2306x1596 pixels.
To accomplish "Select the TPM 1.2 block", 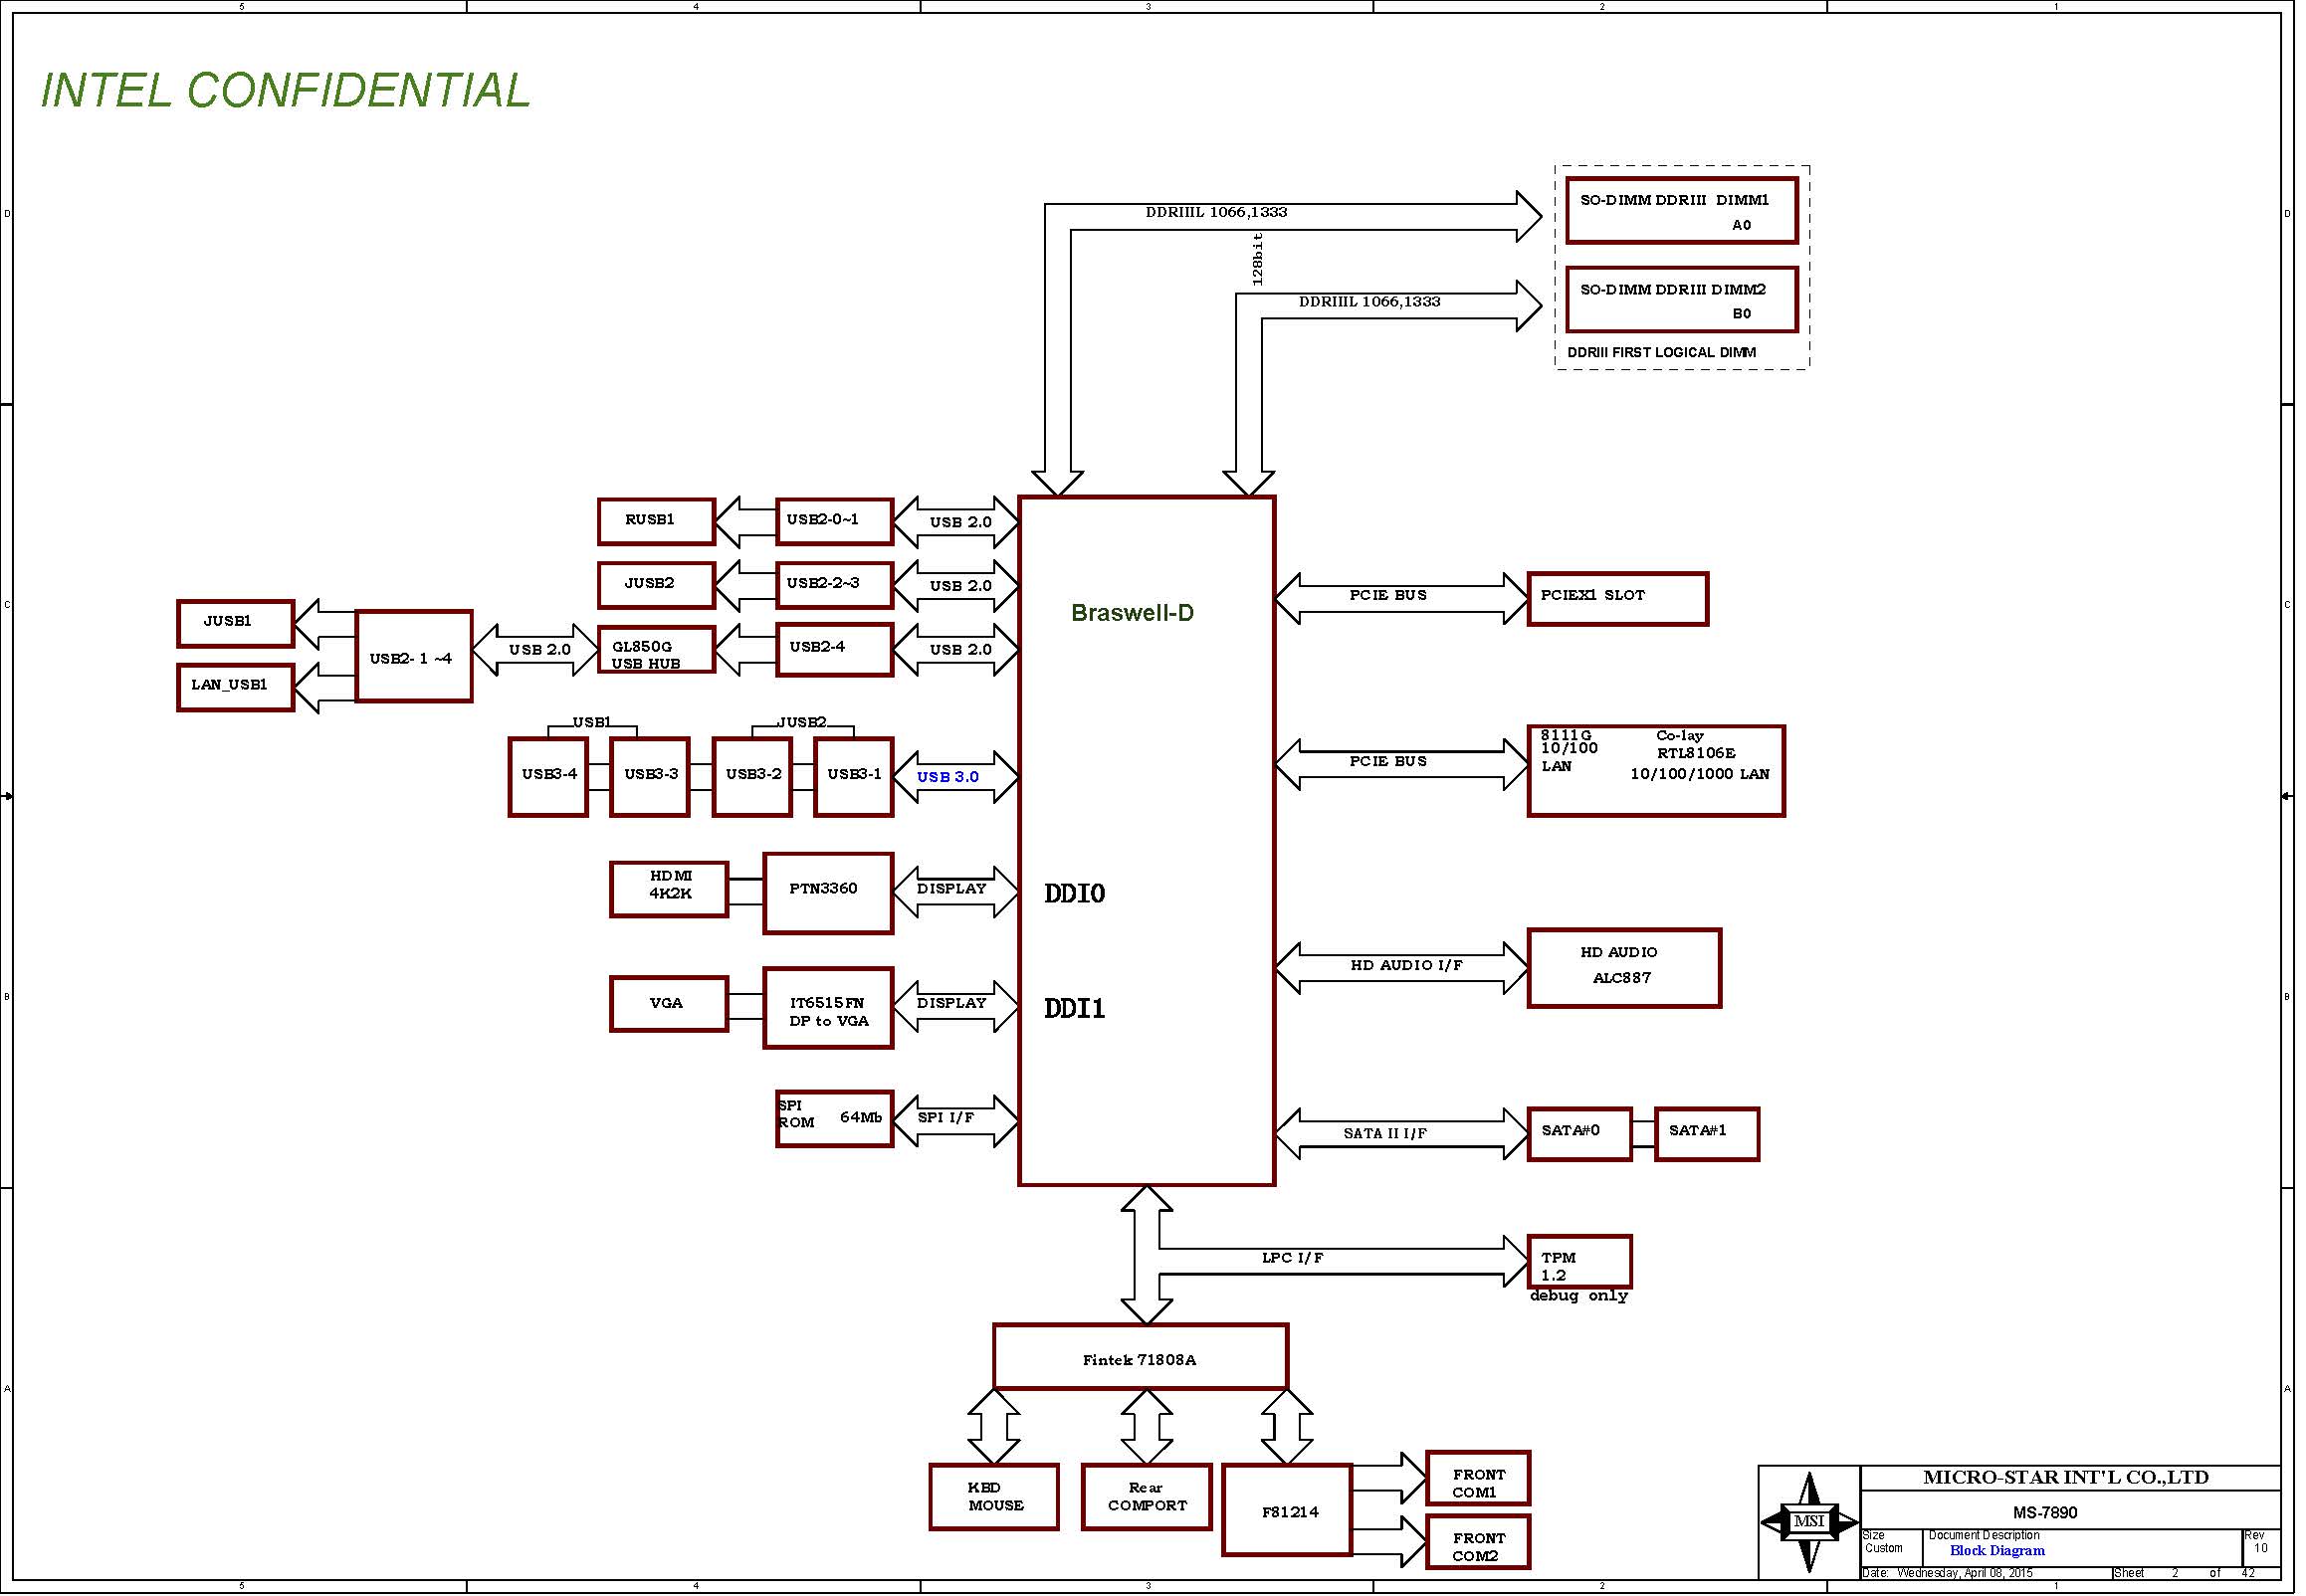I will 1579,1262.
